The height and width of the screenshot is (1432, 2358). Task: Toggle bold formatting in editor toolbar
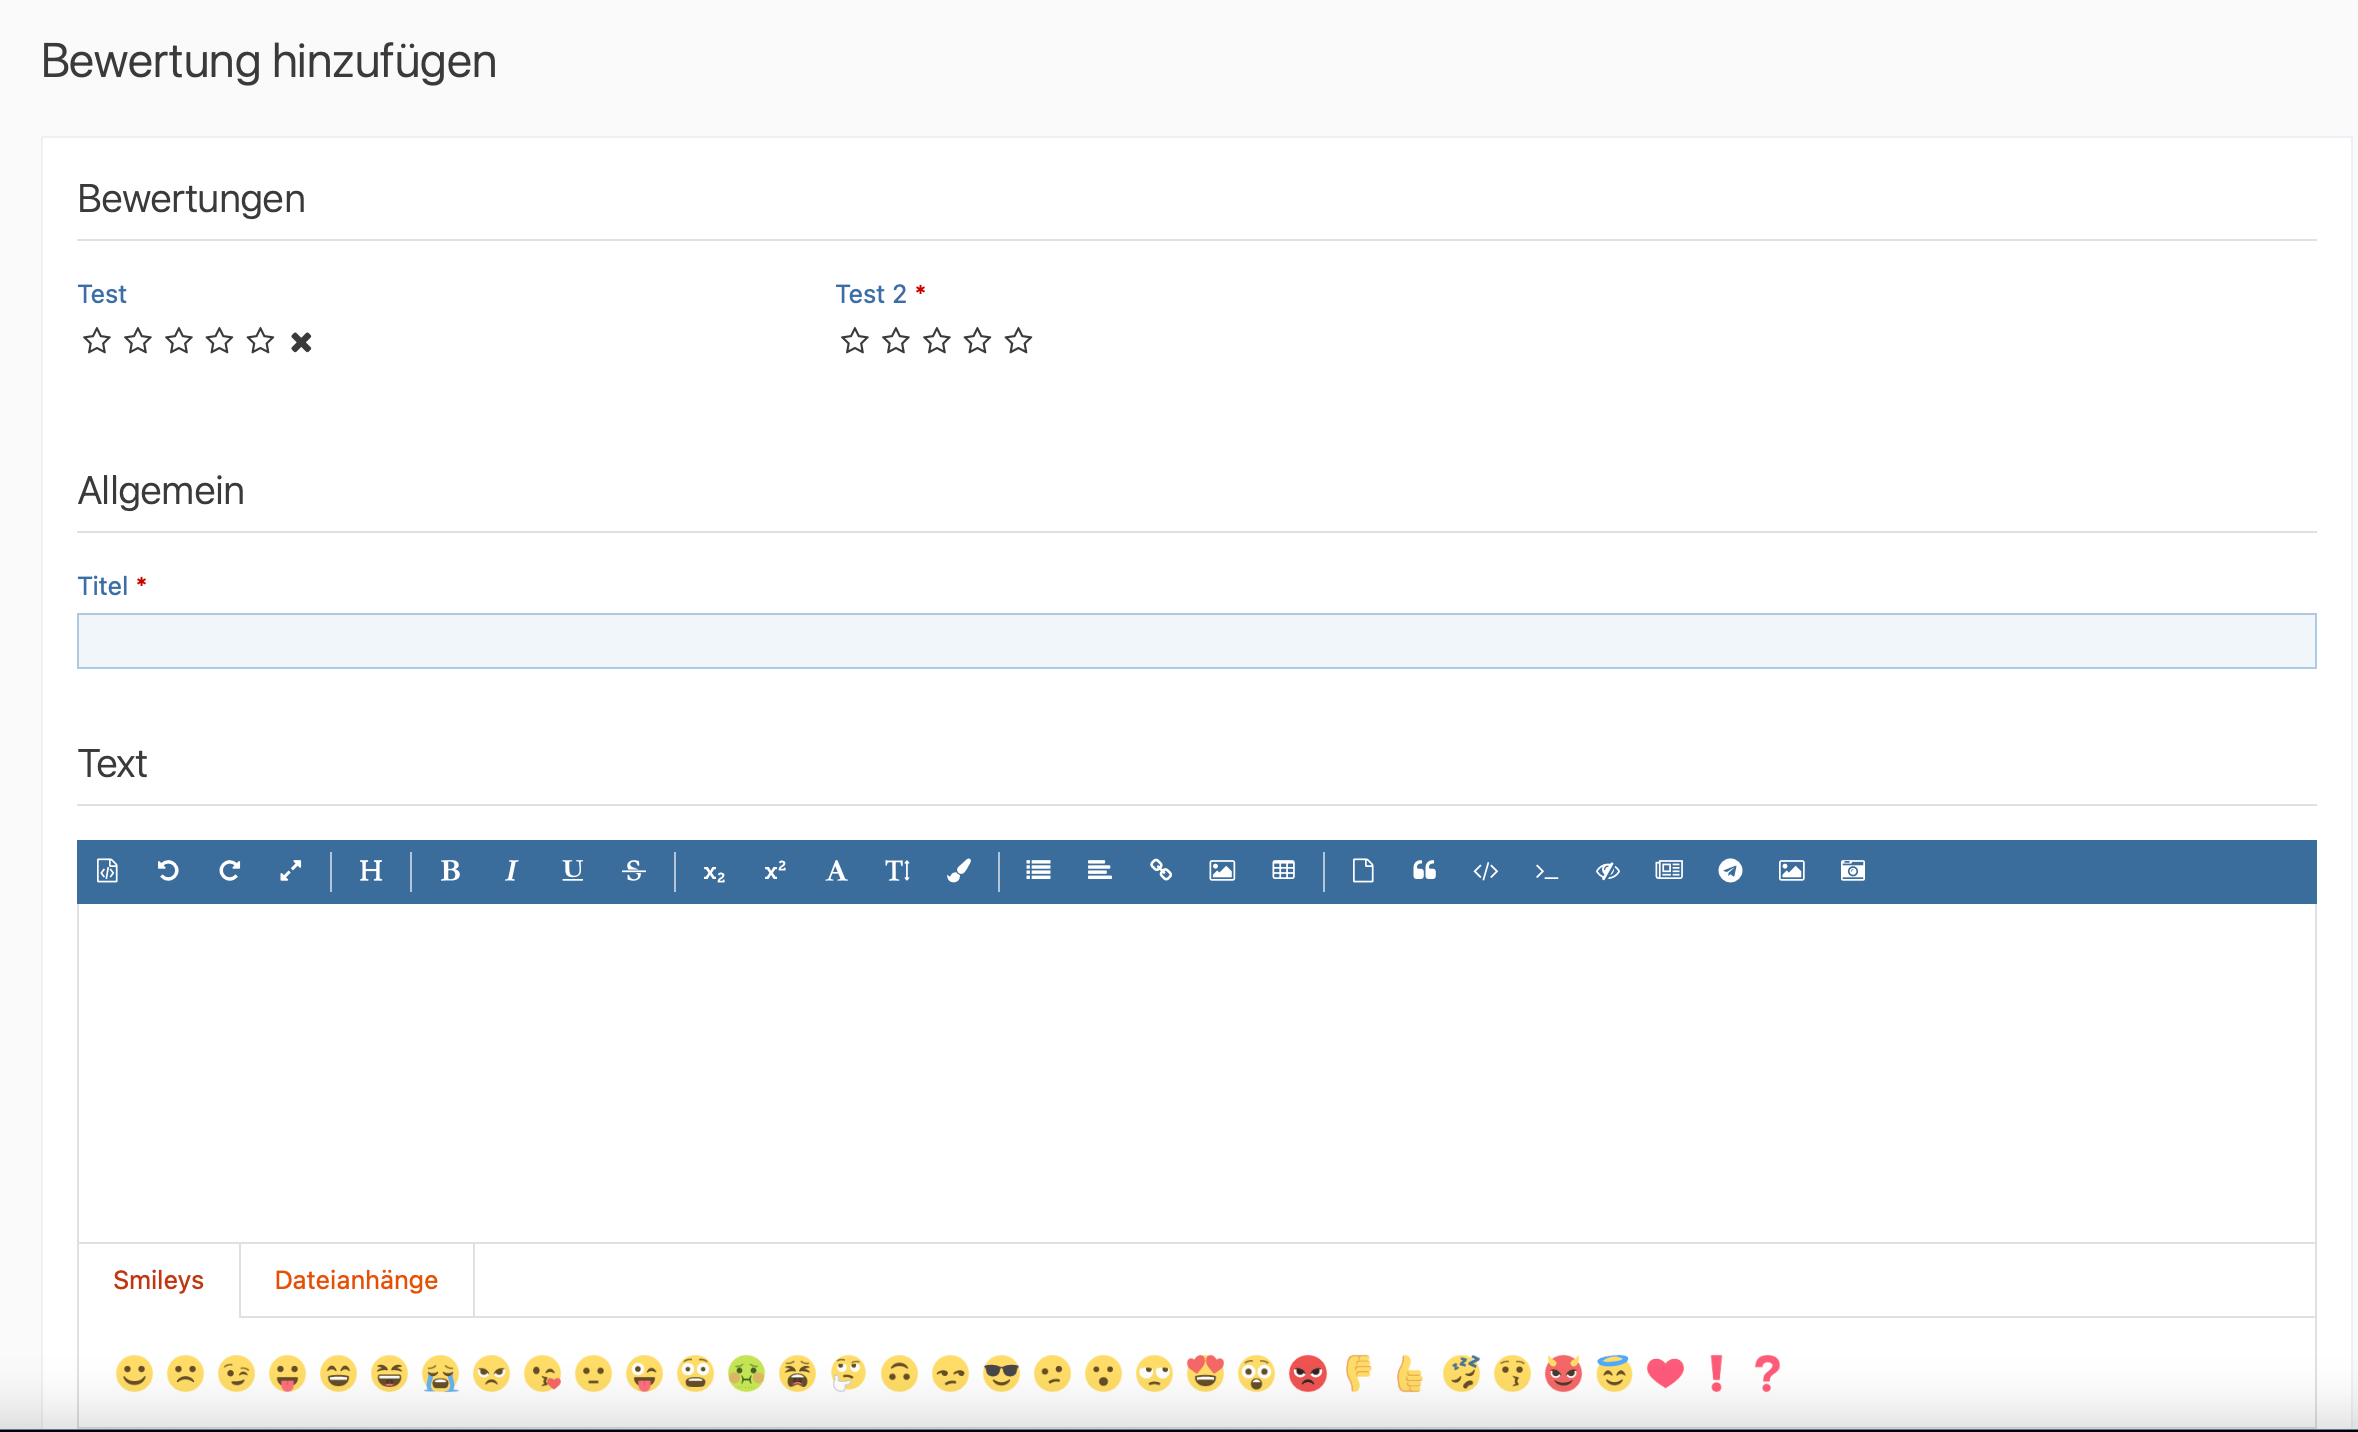[x=450, y=871]
